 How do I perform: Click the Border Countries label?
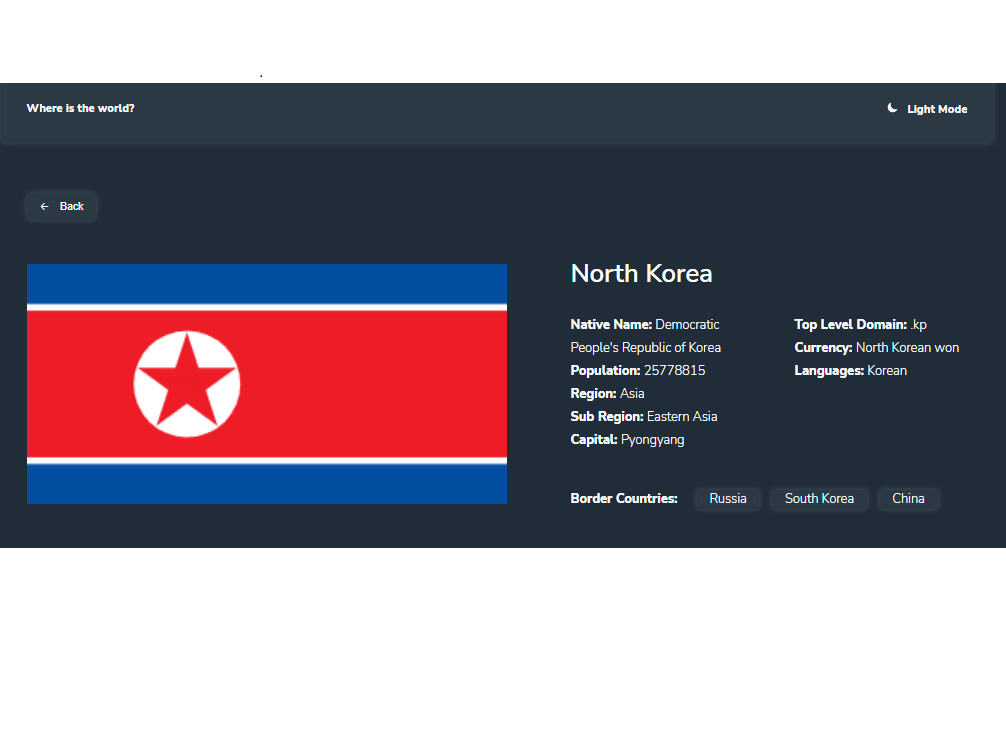coord(624,498)
